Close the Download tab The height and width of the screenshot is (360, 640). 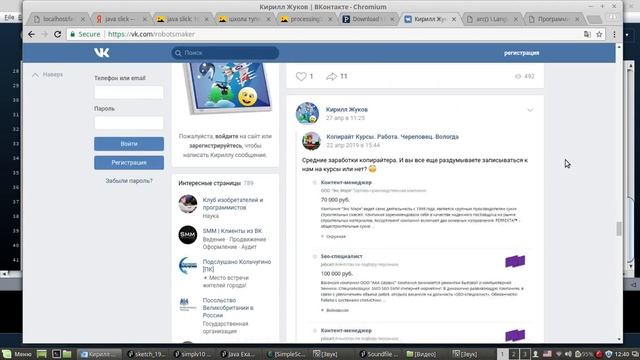(x=392, y=19)
